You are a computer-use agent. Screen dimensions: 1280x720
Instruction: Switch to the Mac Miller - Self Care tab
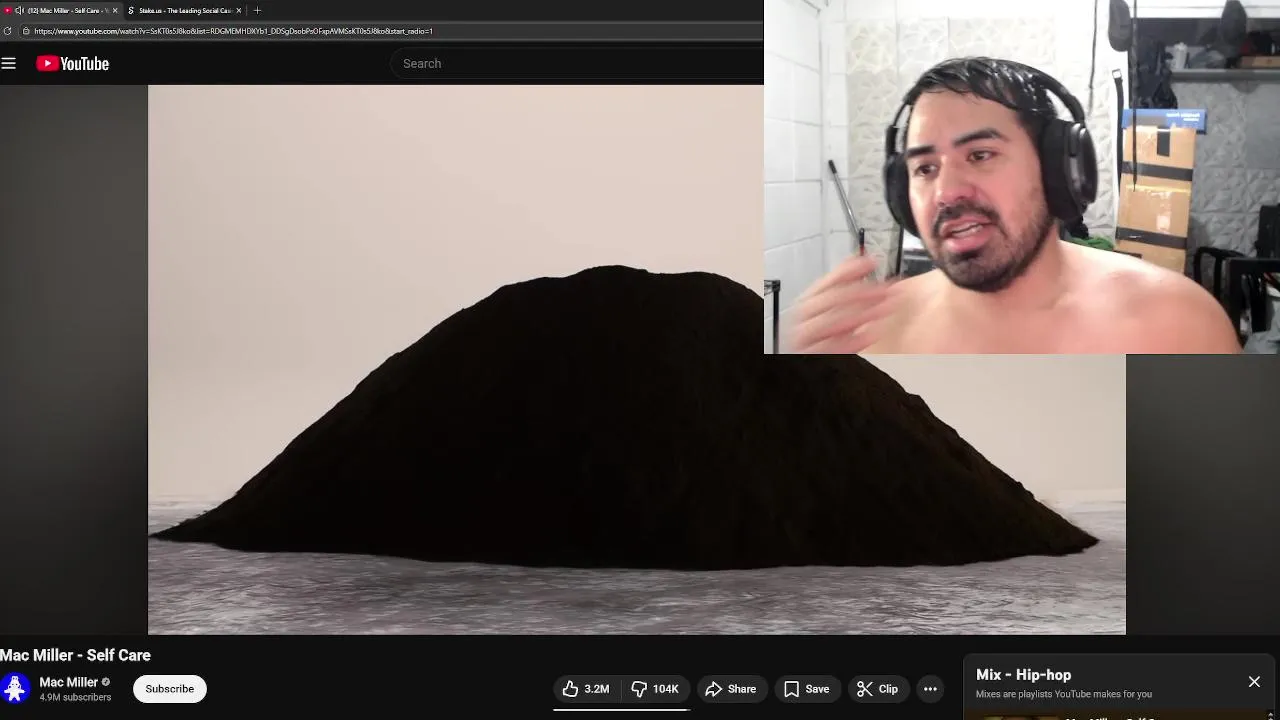pyautogui.click(x=63, y=10)
